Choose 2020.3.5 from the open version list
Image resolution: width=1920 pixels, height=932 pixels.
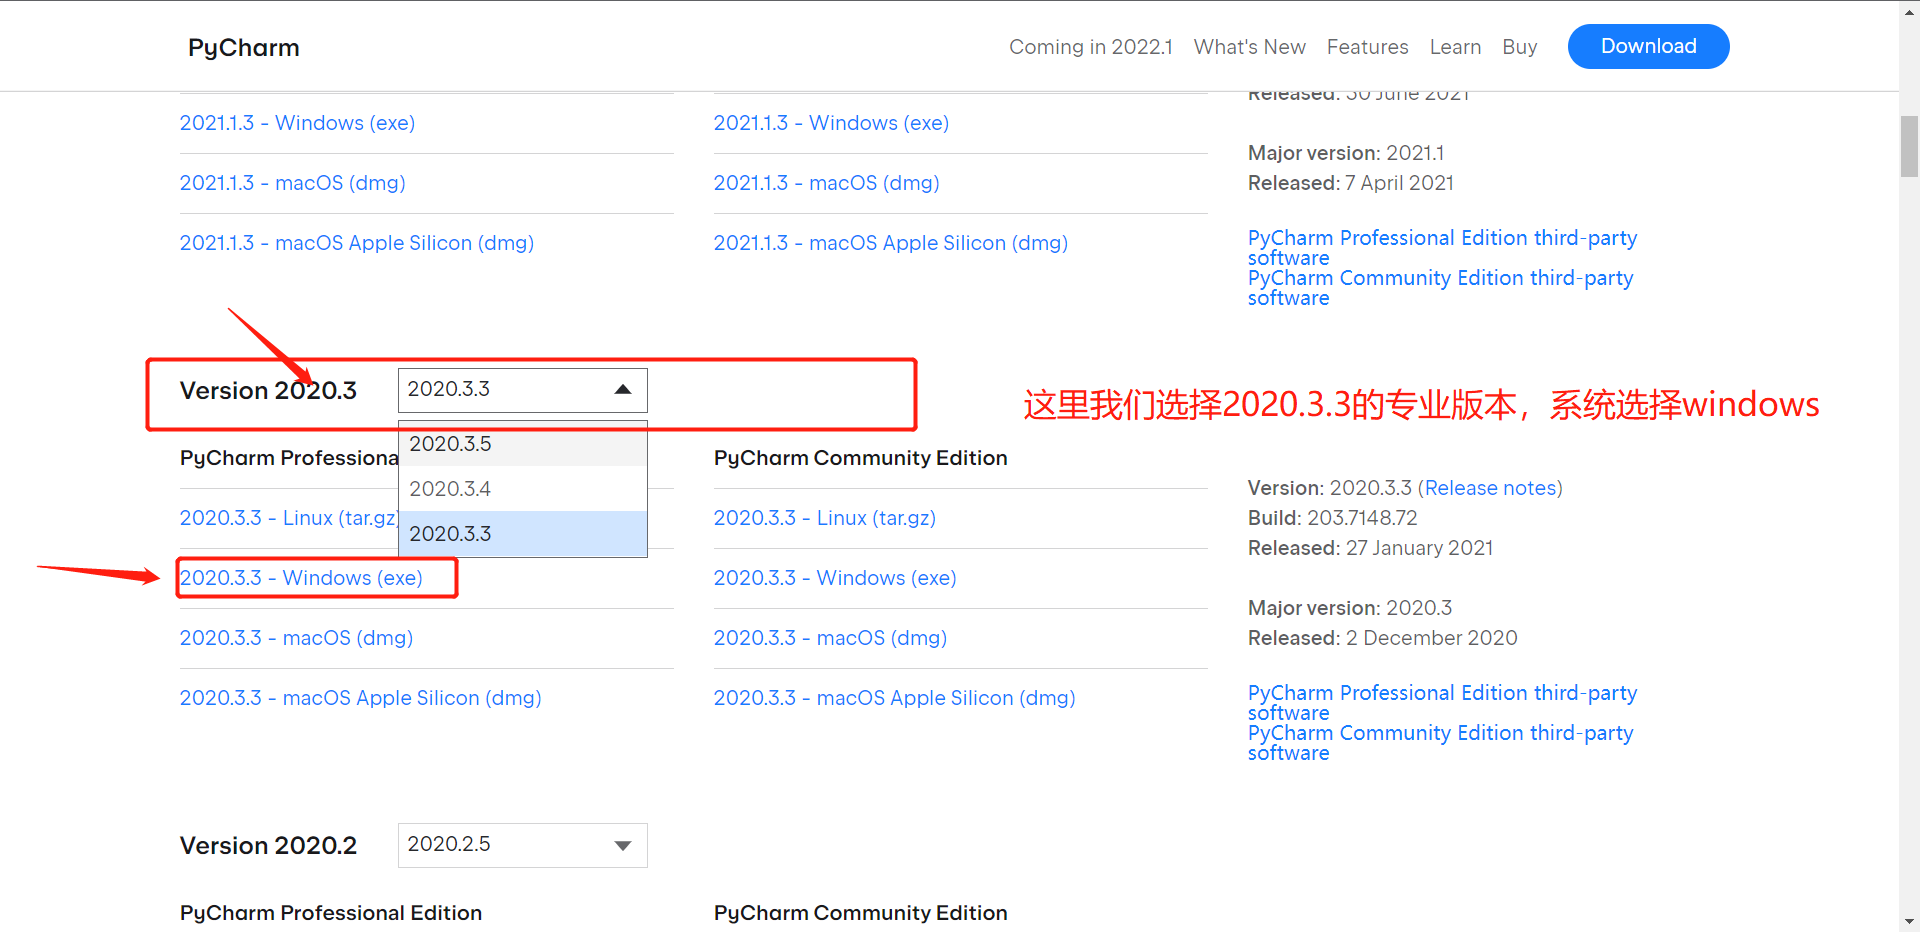[x=522, y=444]
